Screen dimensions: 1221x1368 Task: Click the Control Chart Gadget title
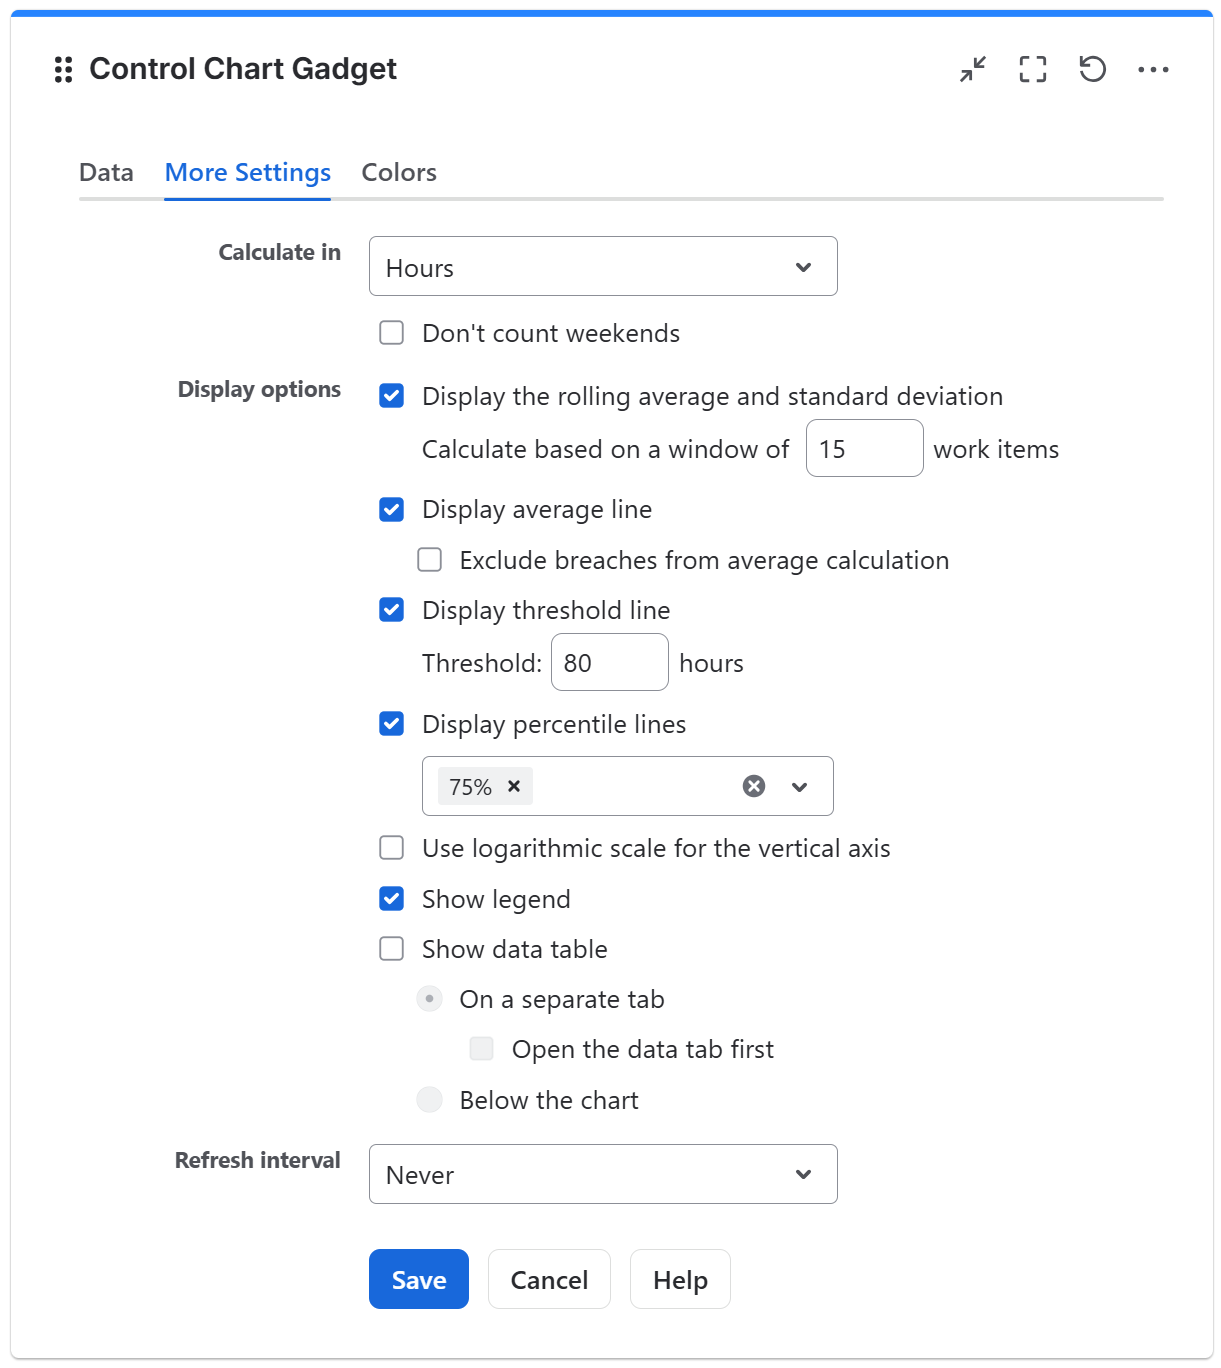coord(243,69)
